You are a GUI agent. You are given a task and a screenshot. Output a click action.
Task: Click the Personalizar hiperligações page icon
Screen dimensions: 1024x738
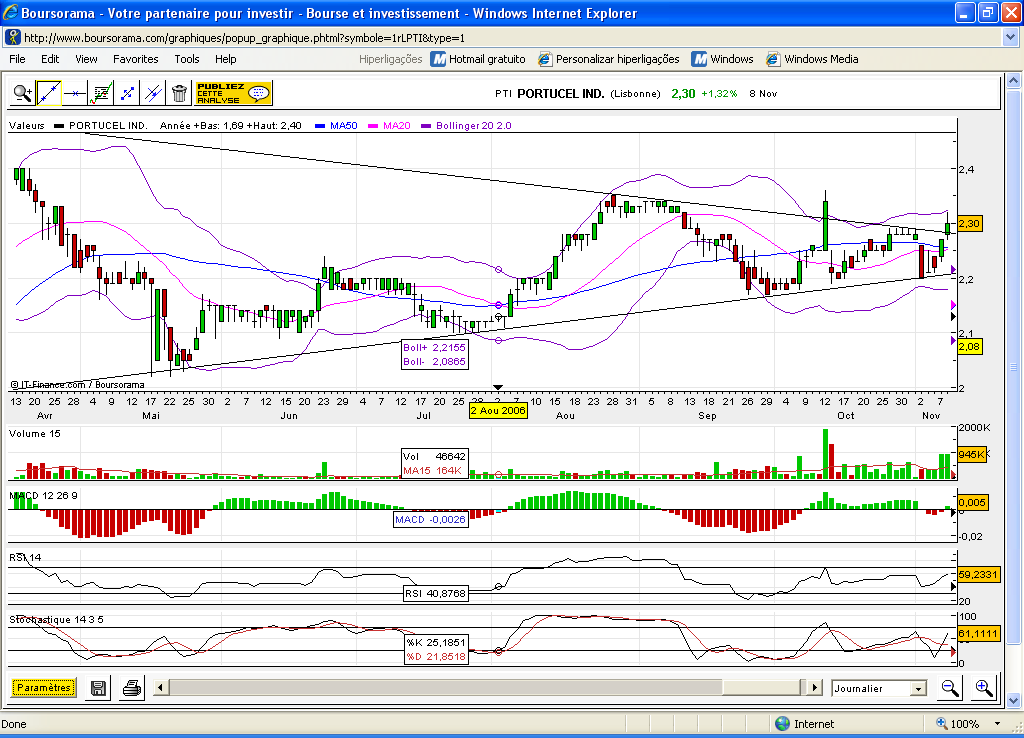click(545, 59)
